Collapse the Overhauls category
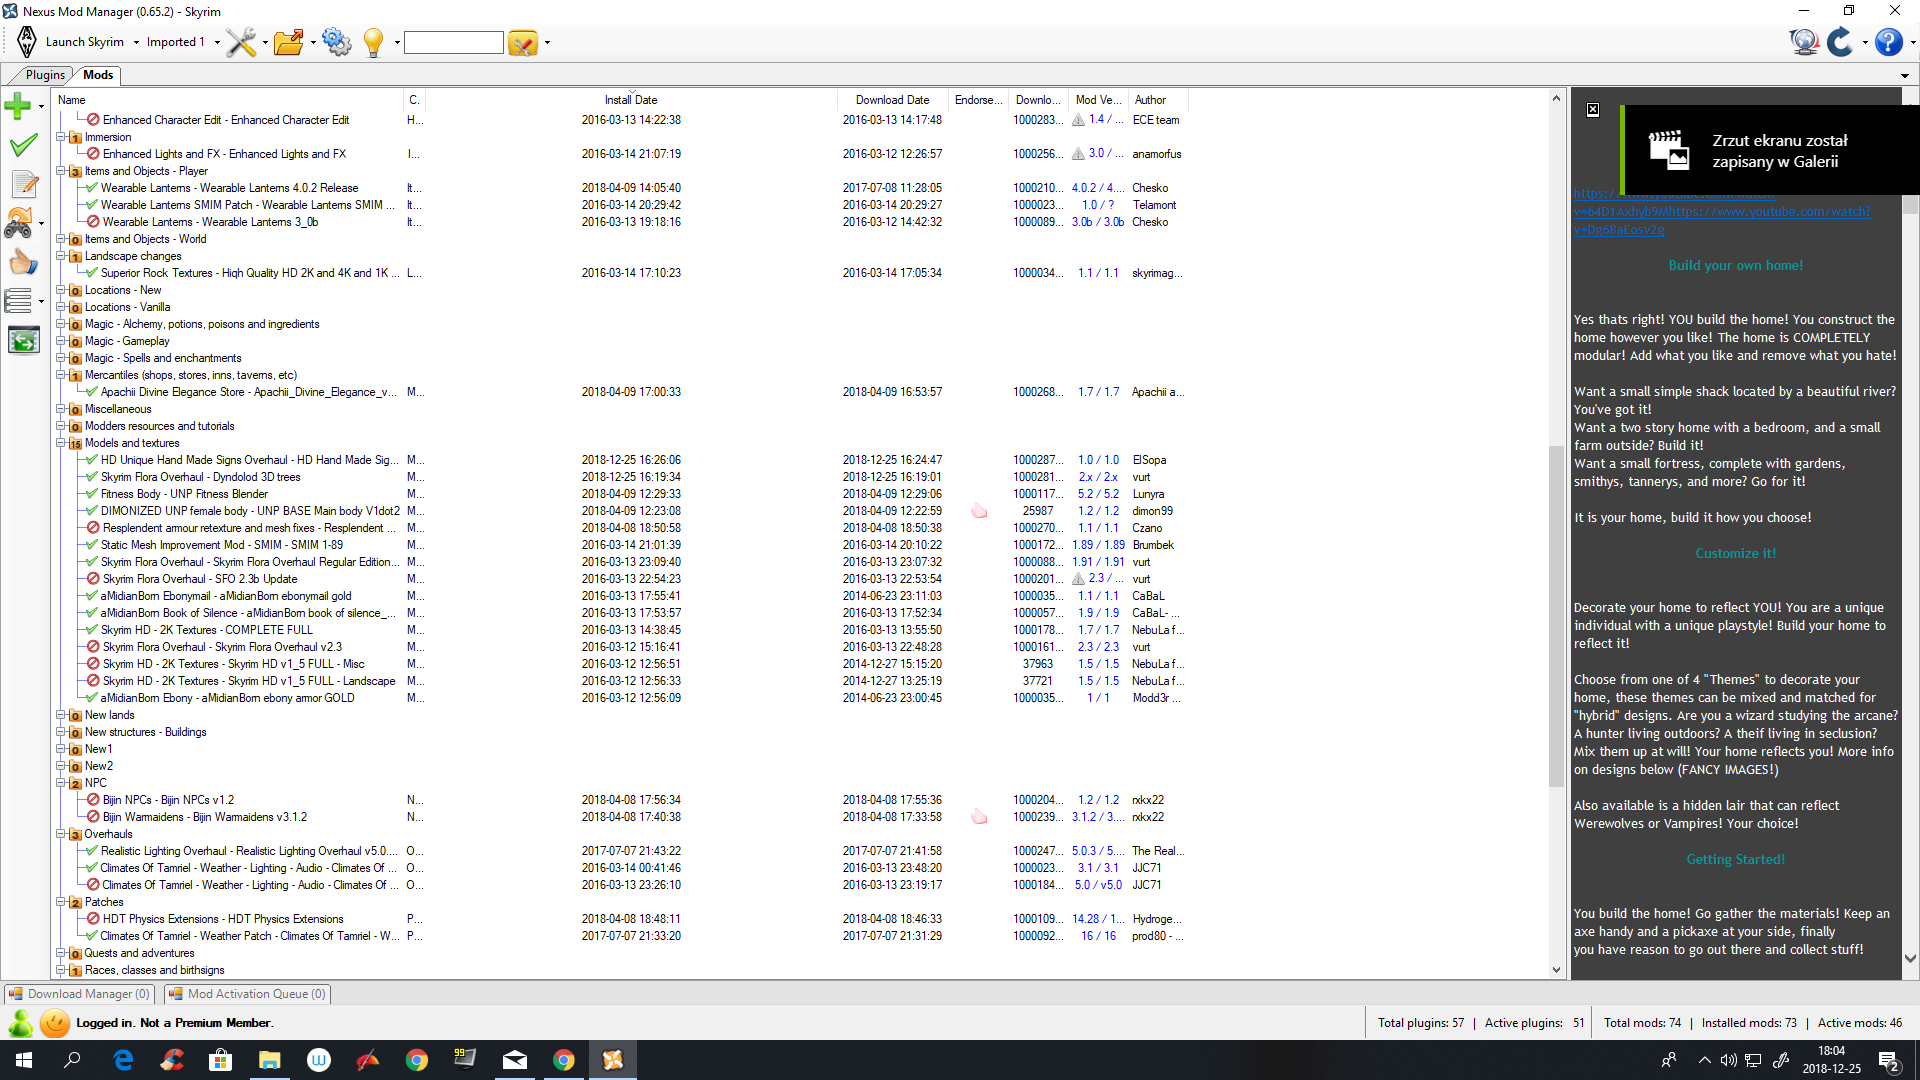The height and width of the screenshot is (1080, 1920). click(61, 834)
